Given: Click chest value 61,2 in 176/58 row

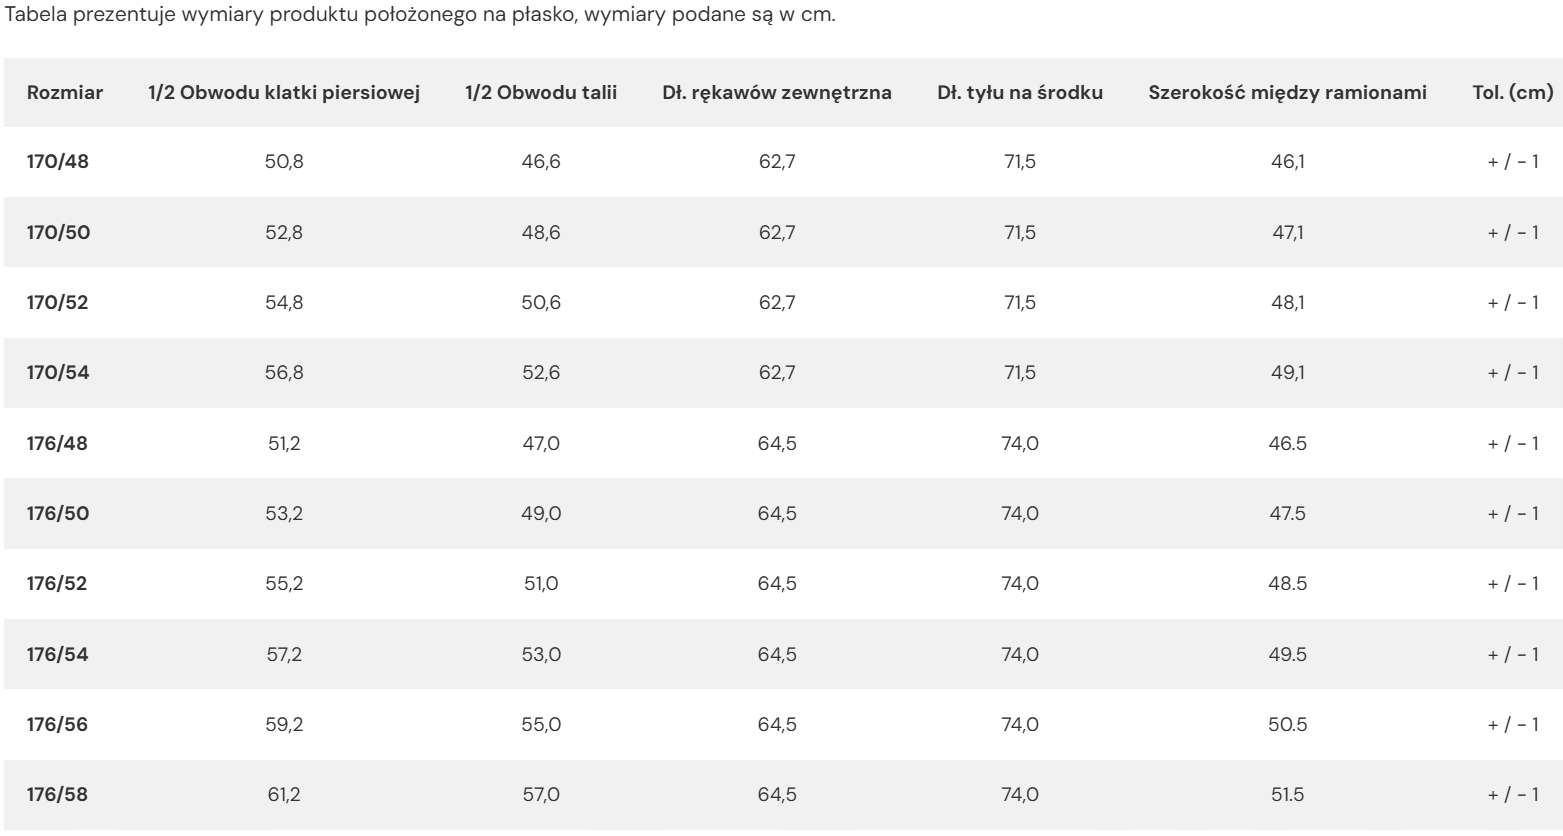Looking at the screenshot, I should pyautogui.click(x=284, y=795).
